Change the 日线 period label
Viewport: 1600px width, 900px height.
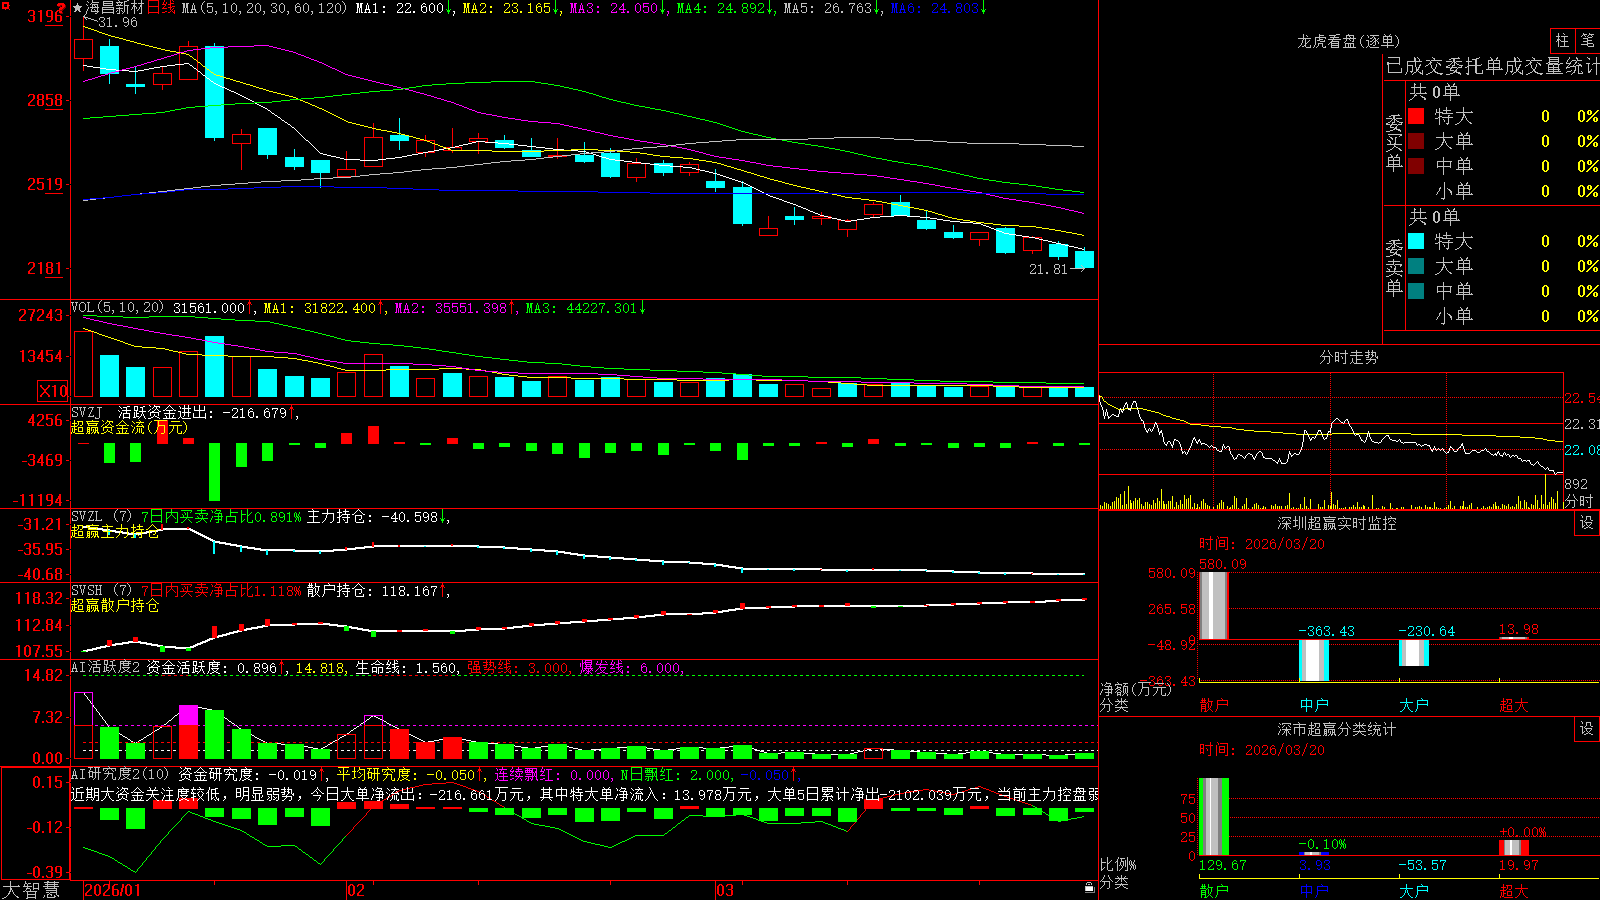161,8
